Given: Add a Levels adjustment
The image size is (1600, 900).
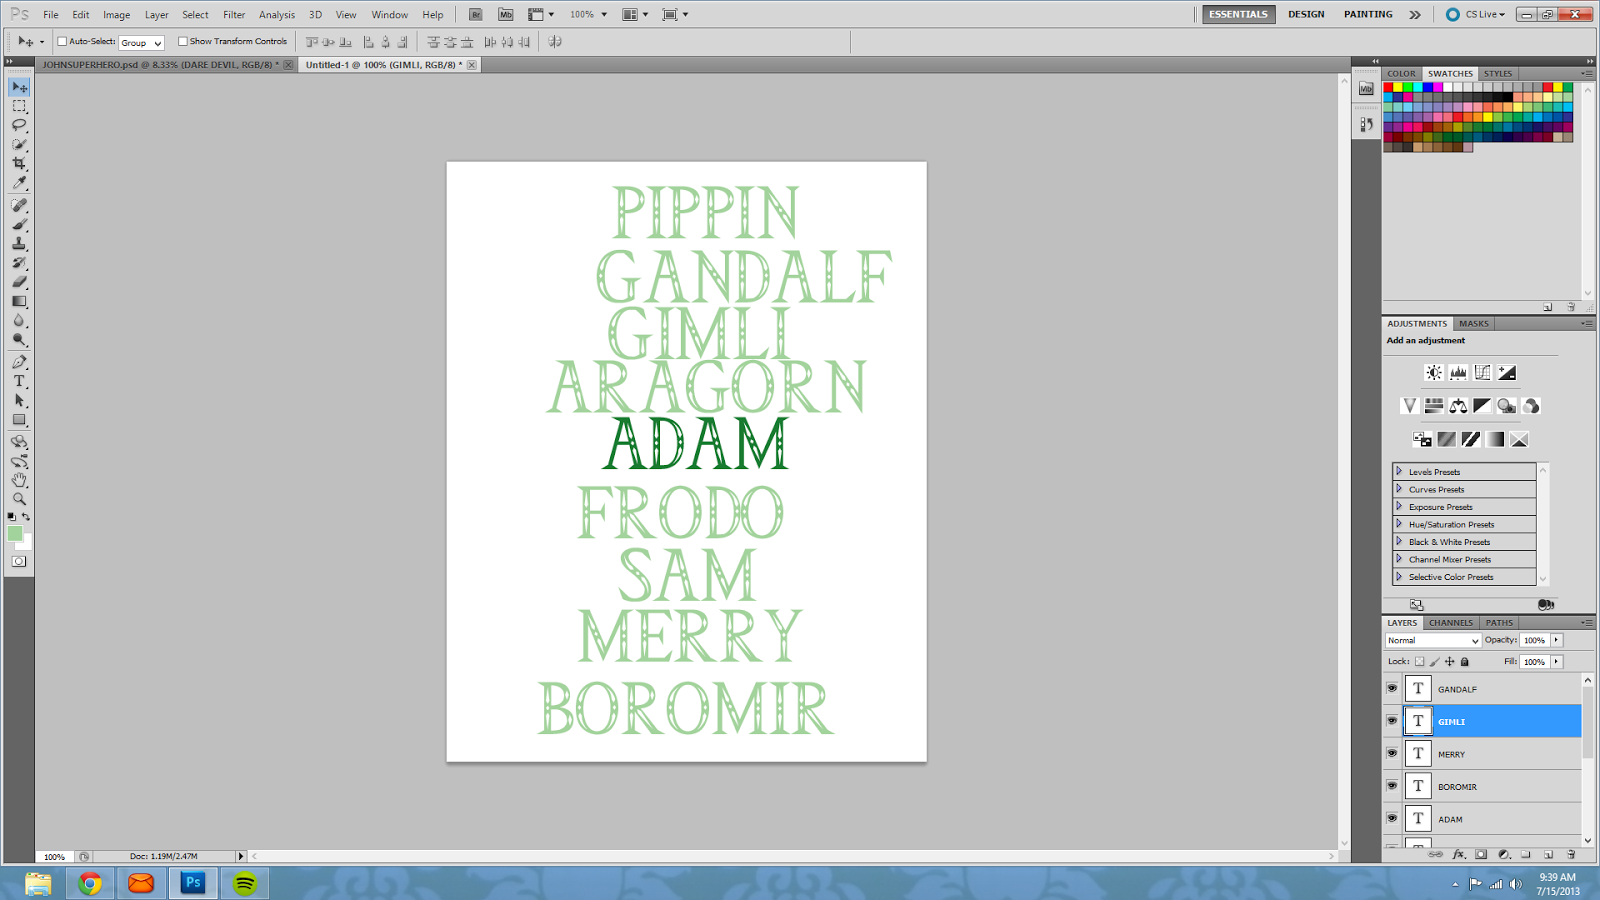Looking at the screenshot, I should coord(1458,373).
